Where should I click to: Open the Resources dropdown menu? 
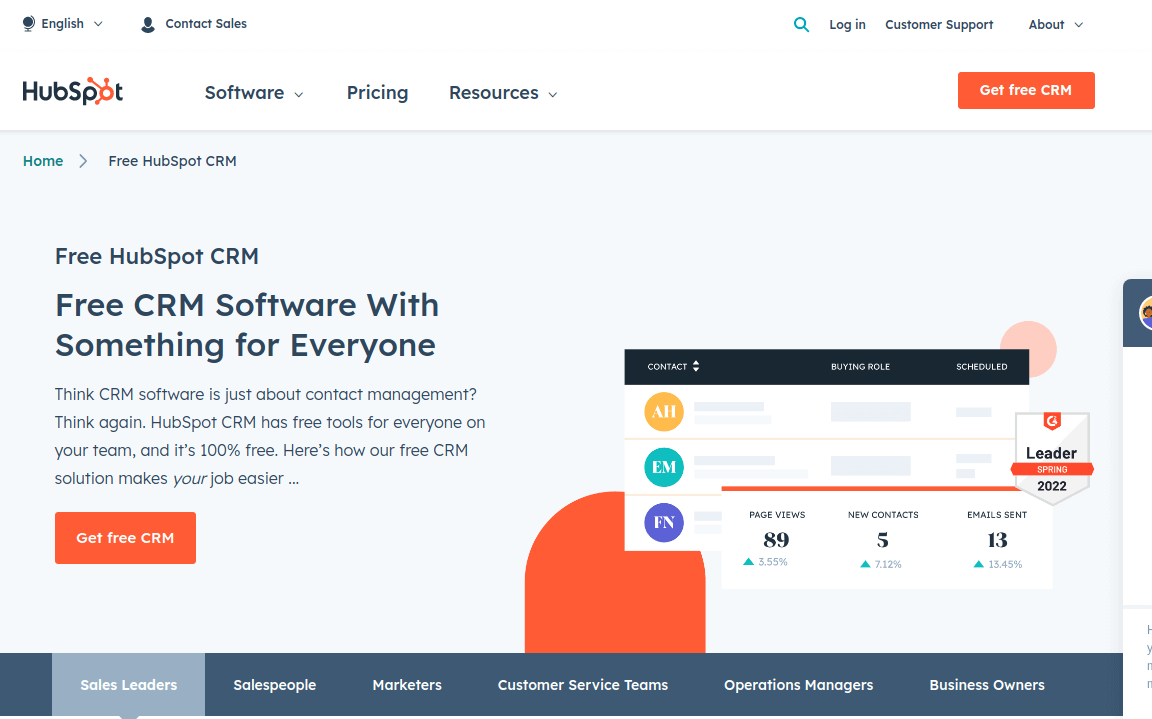tap(503, 93)
